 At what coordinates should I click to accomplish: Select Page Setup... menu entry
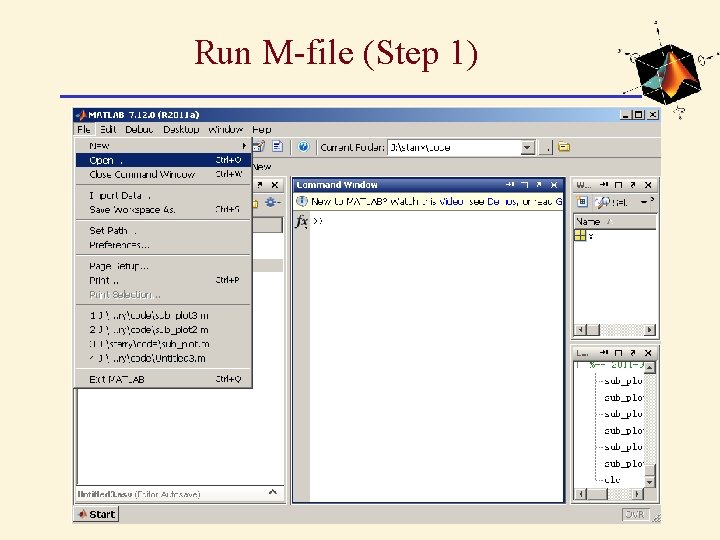pyautogui.click(x=163, y=266)
